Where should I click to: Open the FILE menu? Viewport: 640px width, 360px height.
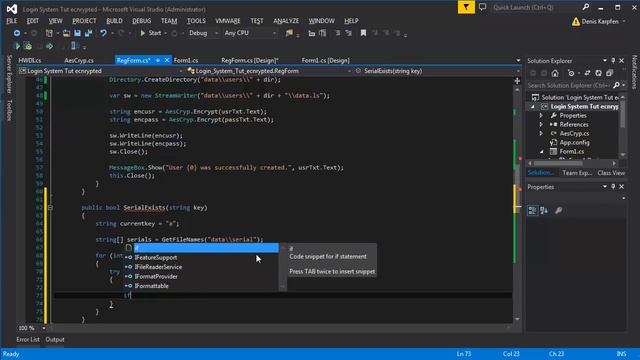(x=12, y=21)
